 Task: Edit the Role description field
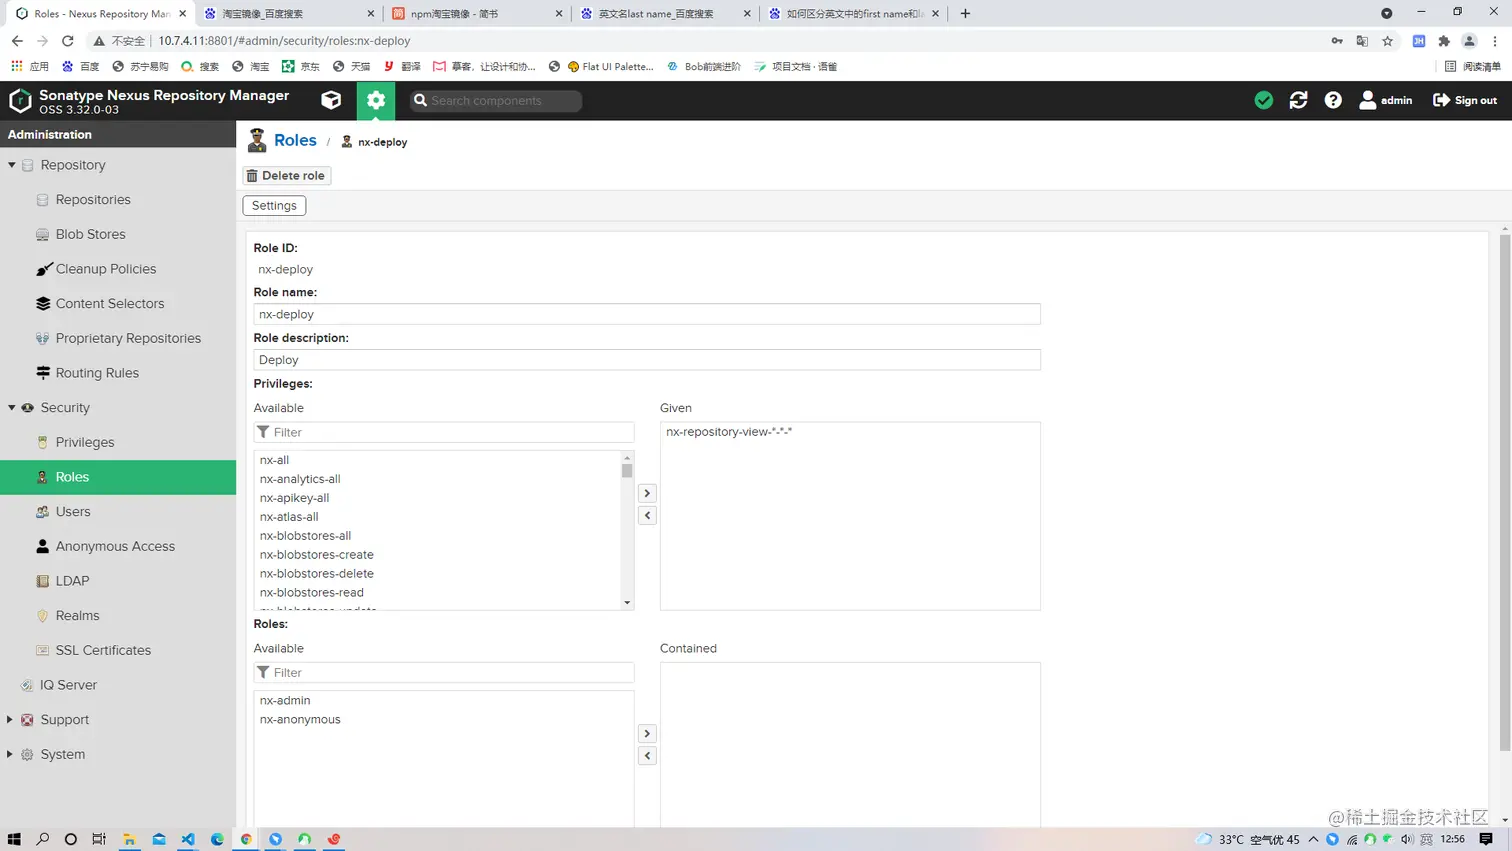(647, 360)
